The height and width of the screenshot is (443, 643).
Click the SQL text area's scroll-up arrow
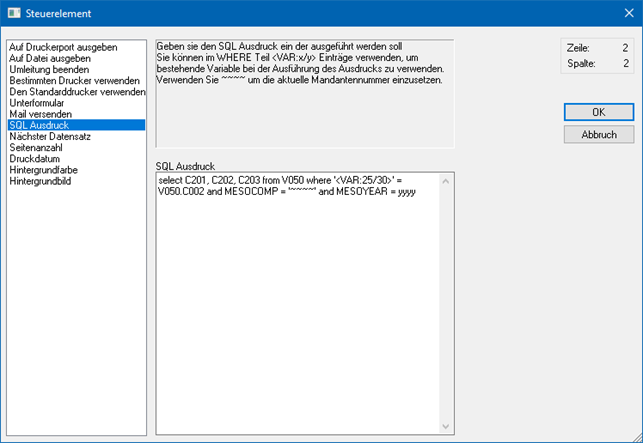[x=446, y=180]
